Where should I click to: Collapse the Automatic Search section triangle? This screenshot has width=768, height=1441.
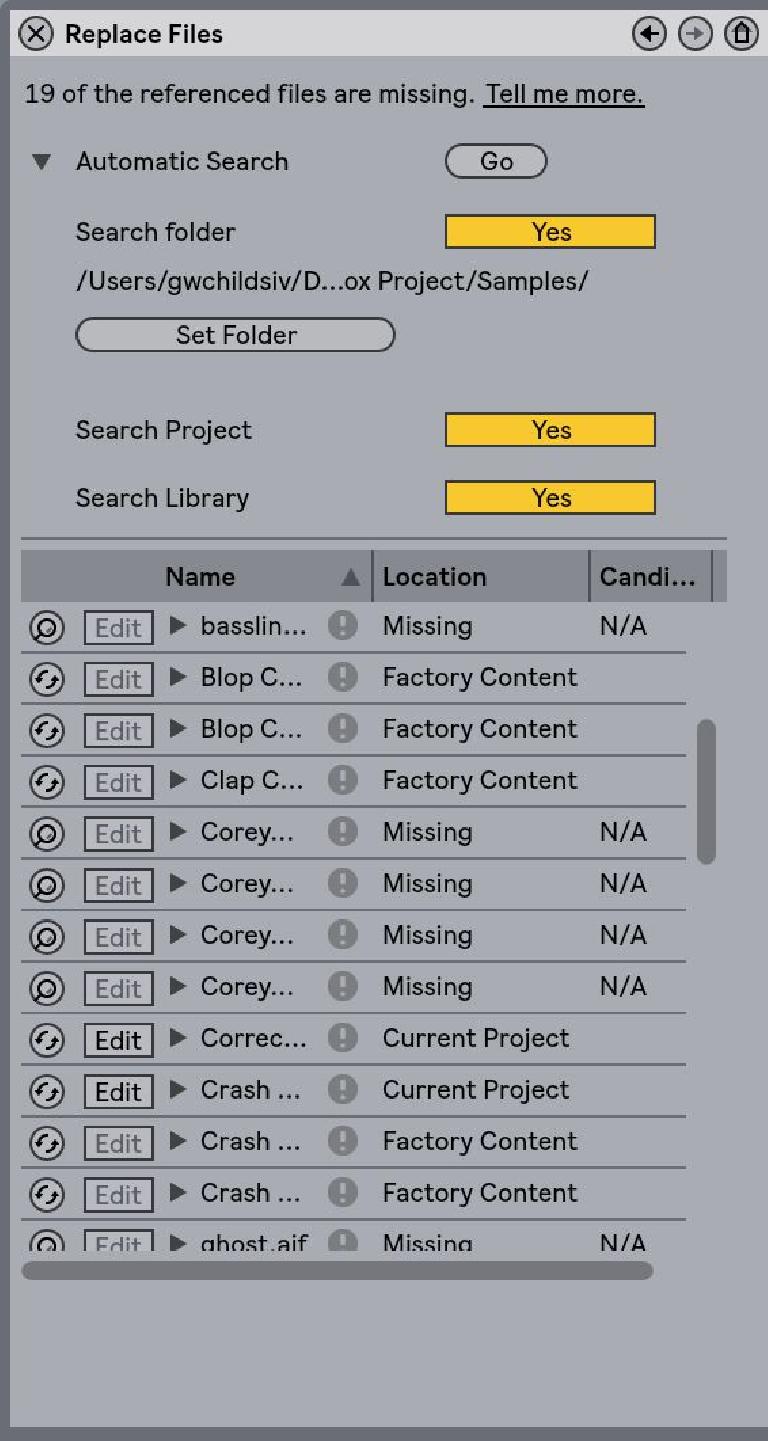pos(41,162)
